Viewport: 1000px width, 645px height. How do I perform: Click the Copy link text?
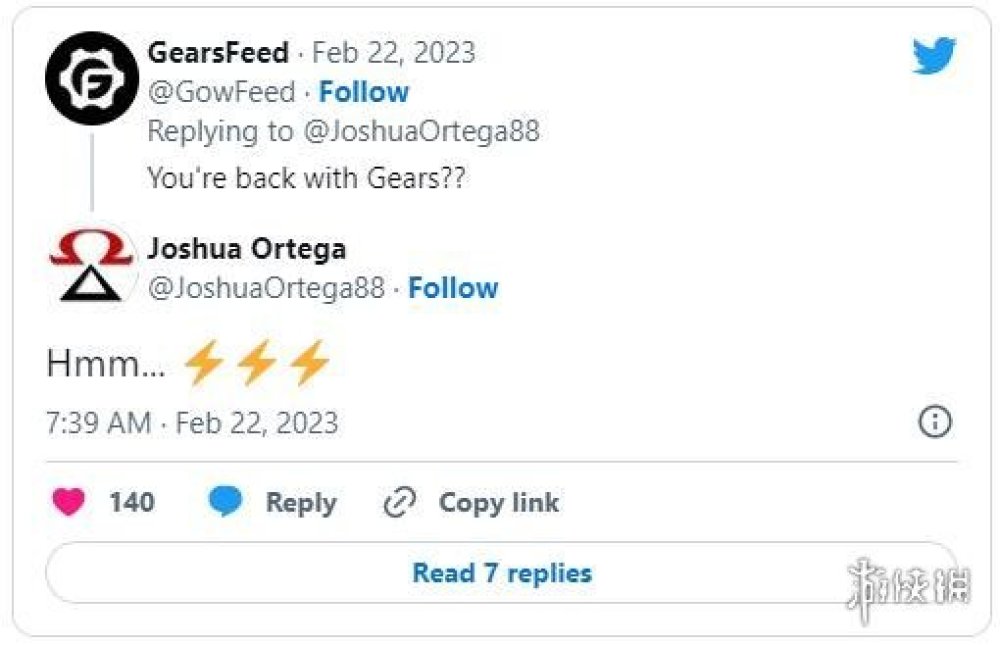pos(498,503)
